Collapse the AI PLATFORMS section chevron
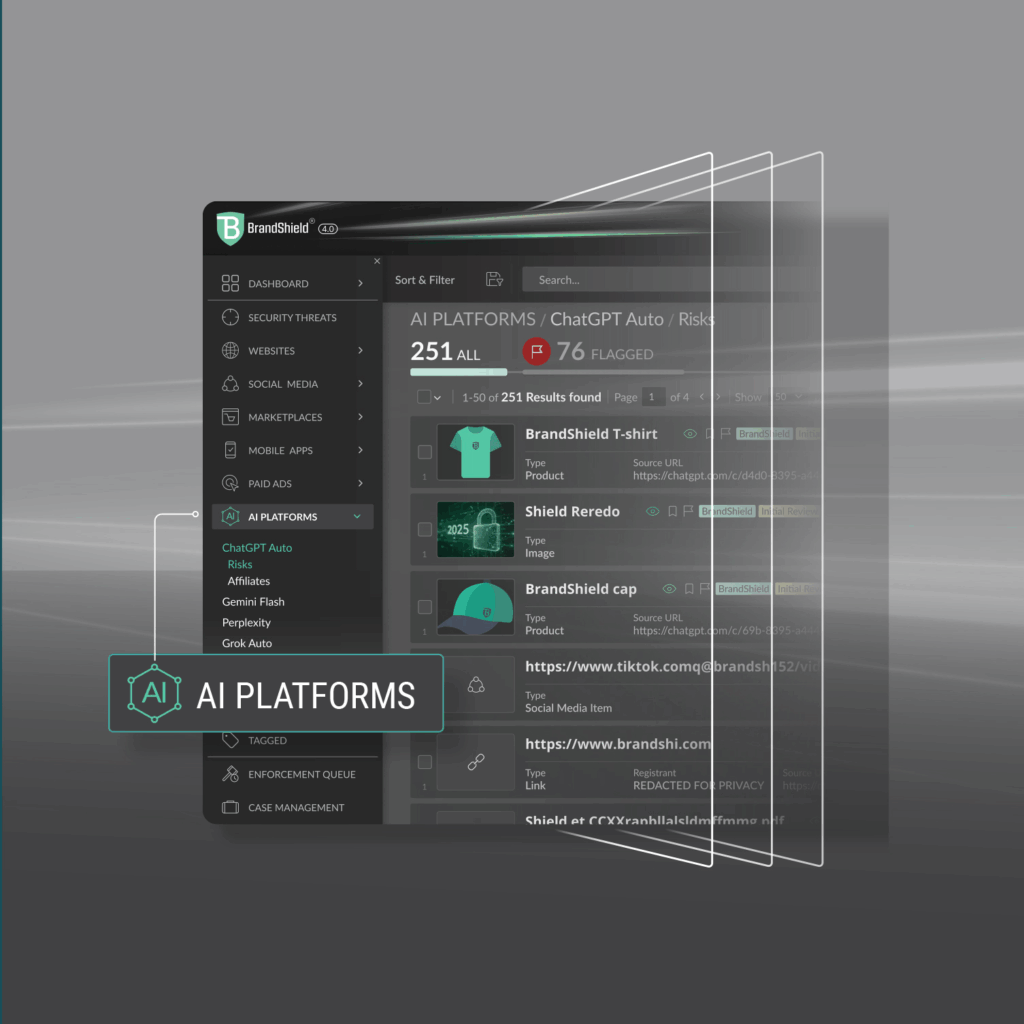The width and height of the screenshot is (1024, 1024). [357, 517]
